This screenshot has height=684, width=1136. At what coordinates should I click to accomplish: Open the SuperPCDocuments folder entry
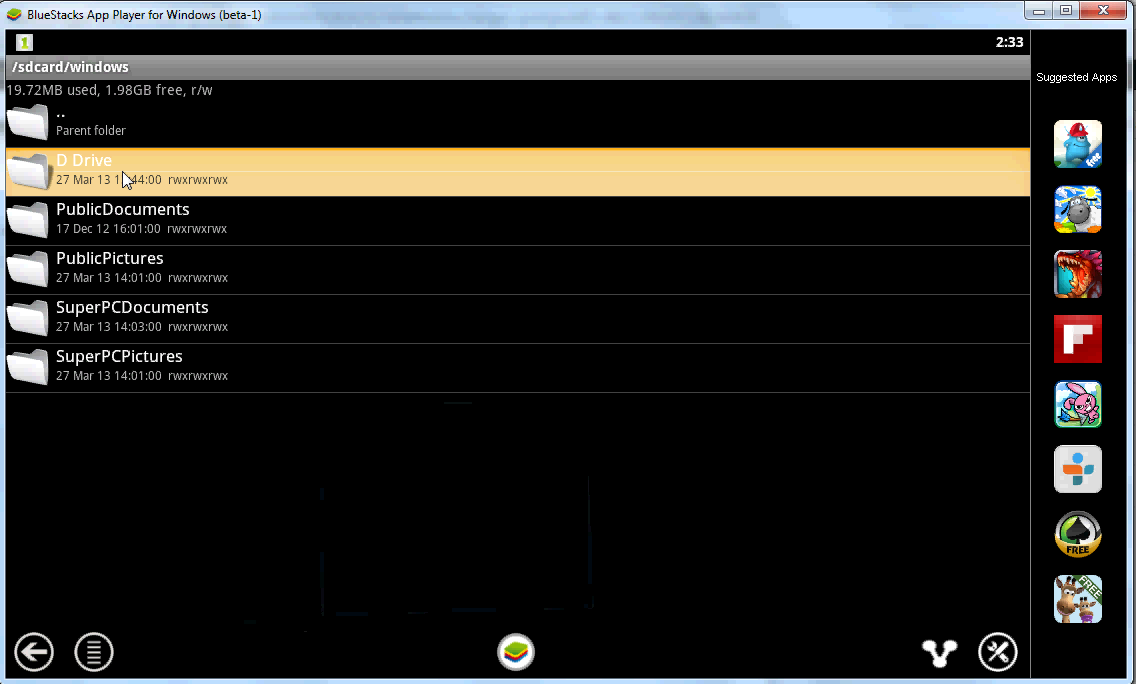point(518,319)
